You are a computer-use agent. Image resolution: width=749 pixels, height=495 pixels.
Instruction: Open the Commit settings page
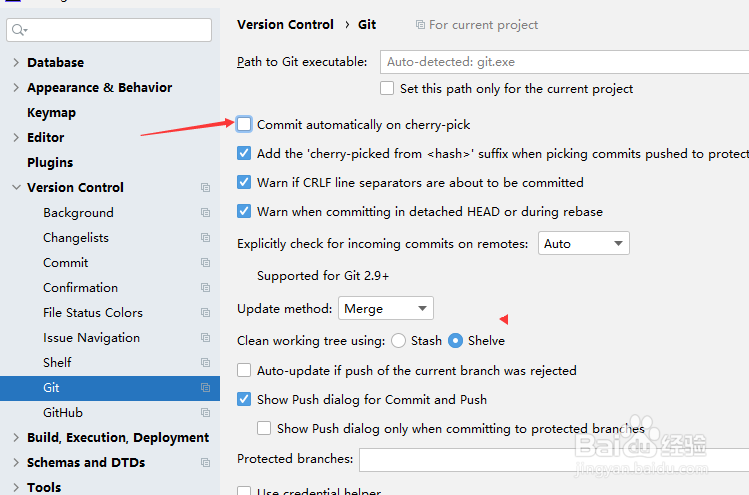pos(66,263)
